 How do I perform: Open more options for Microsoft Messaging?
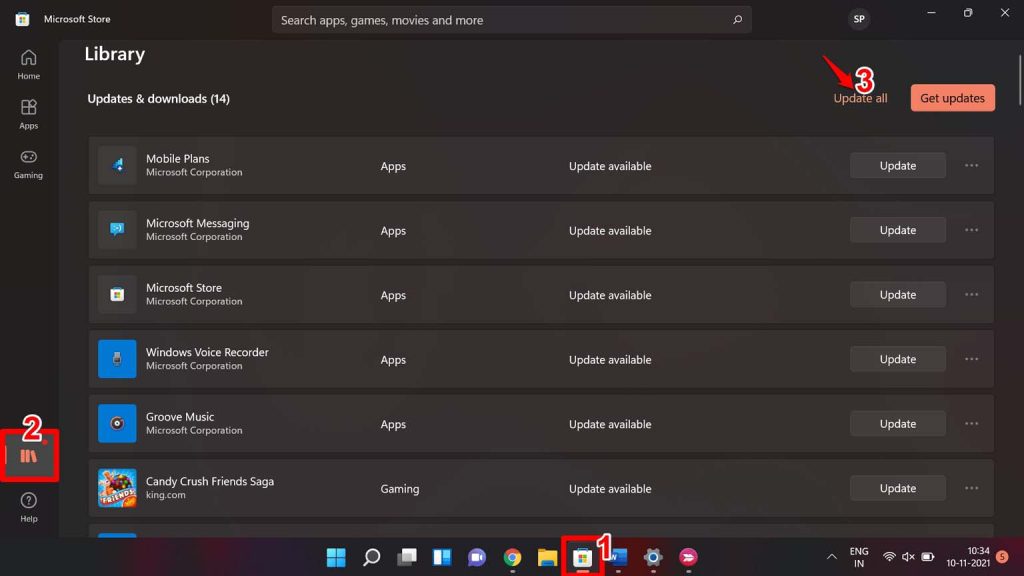(970, 230)
